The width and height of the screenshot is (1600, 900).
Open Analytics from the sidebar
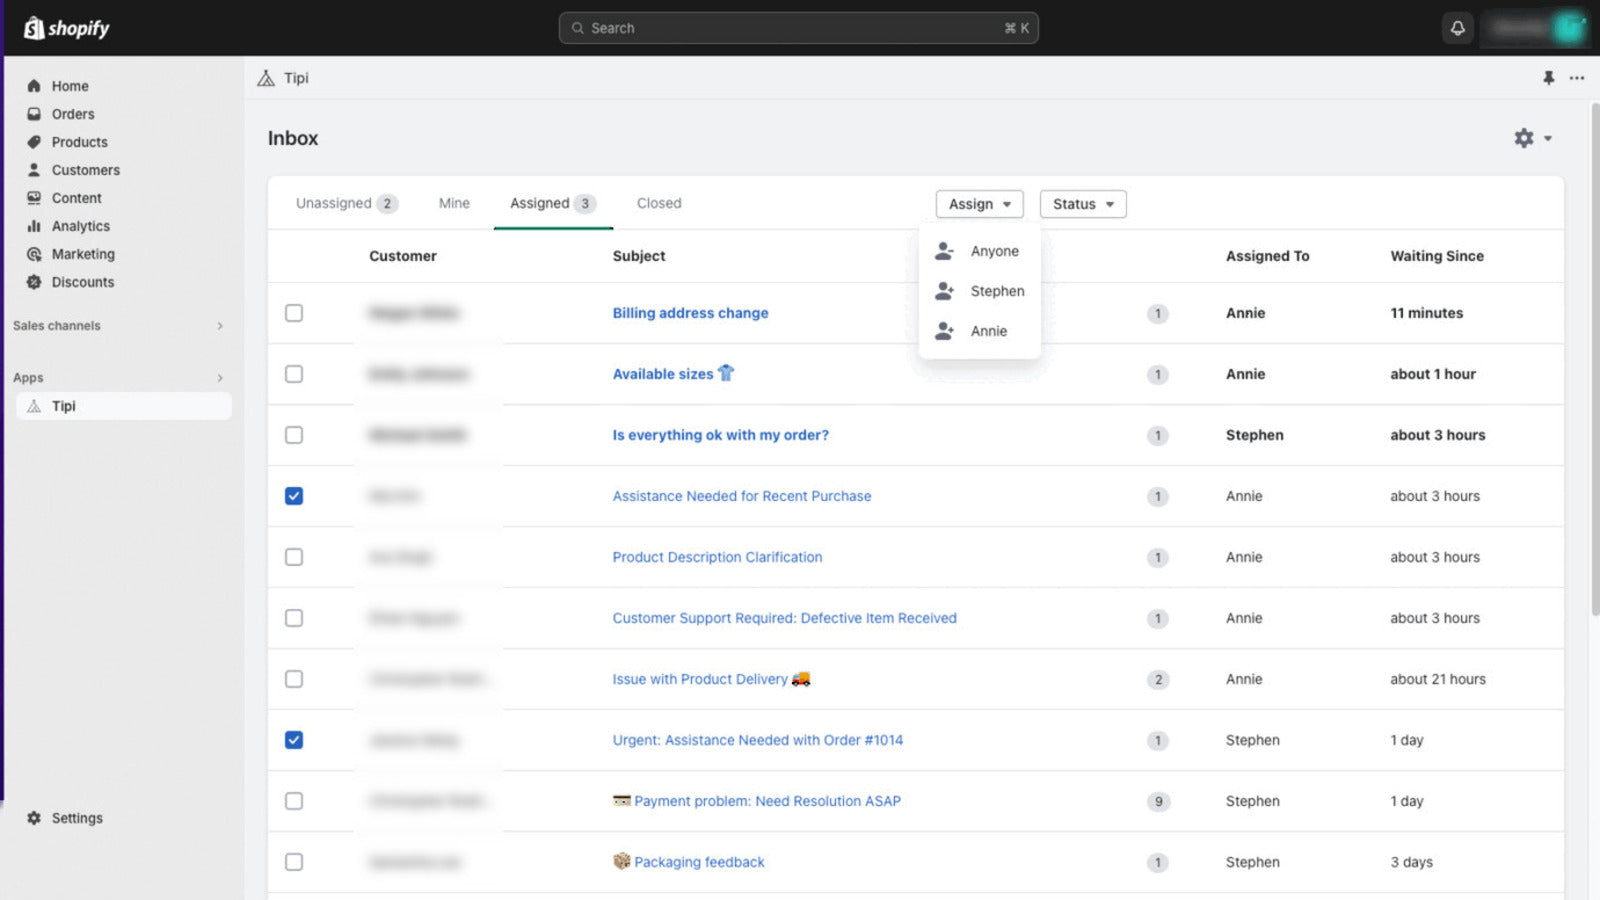point(80,226)
